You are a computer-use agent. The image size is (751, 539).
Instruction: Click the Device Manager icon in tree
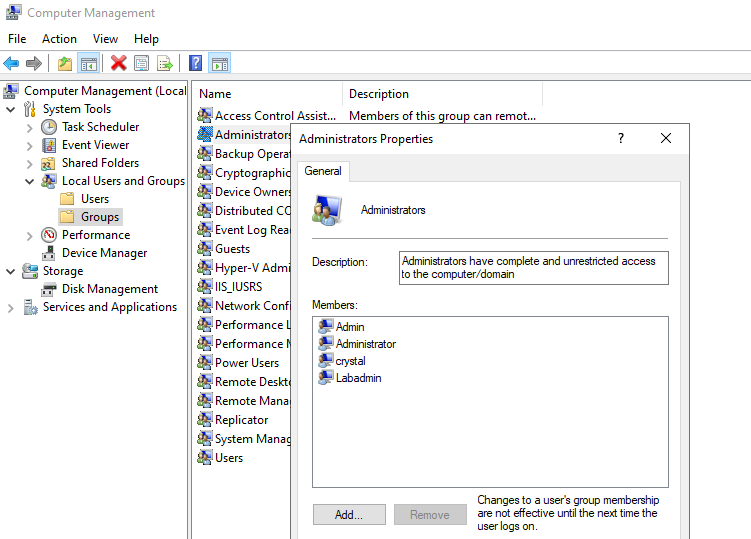(48, 253)
